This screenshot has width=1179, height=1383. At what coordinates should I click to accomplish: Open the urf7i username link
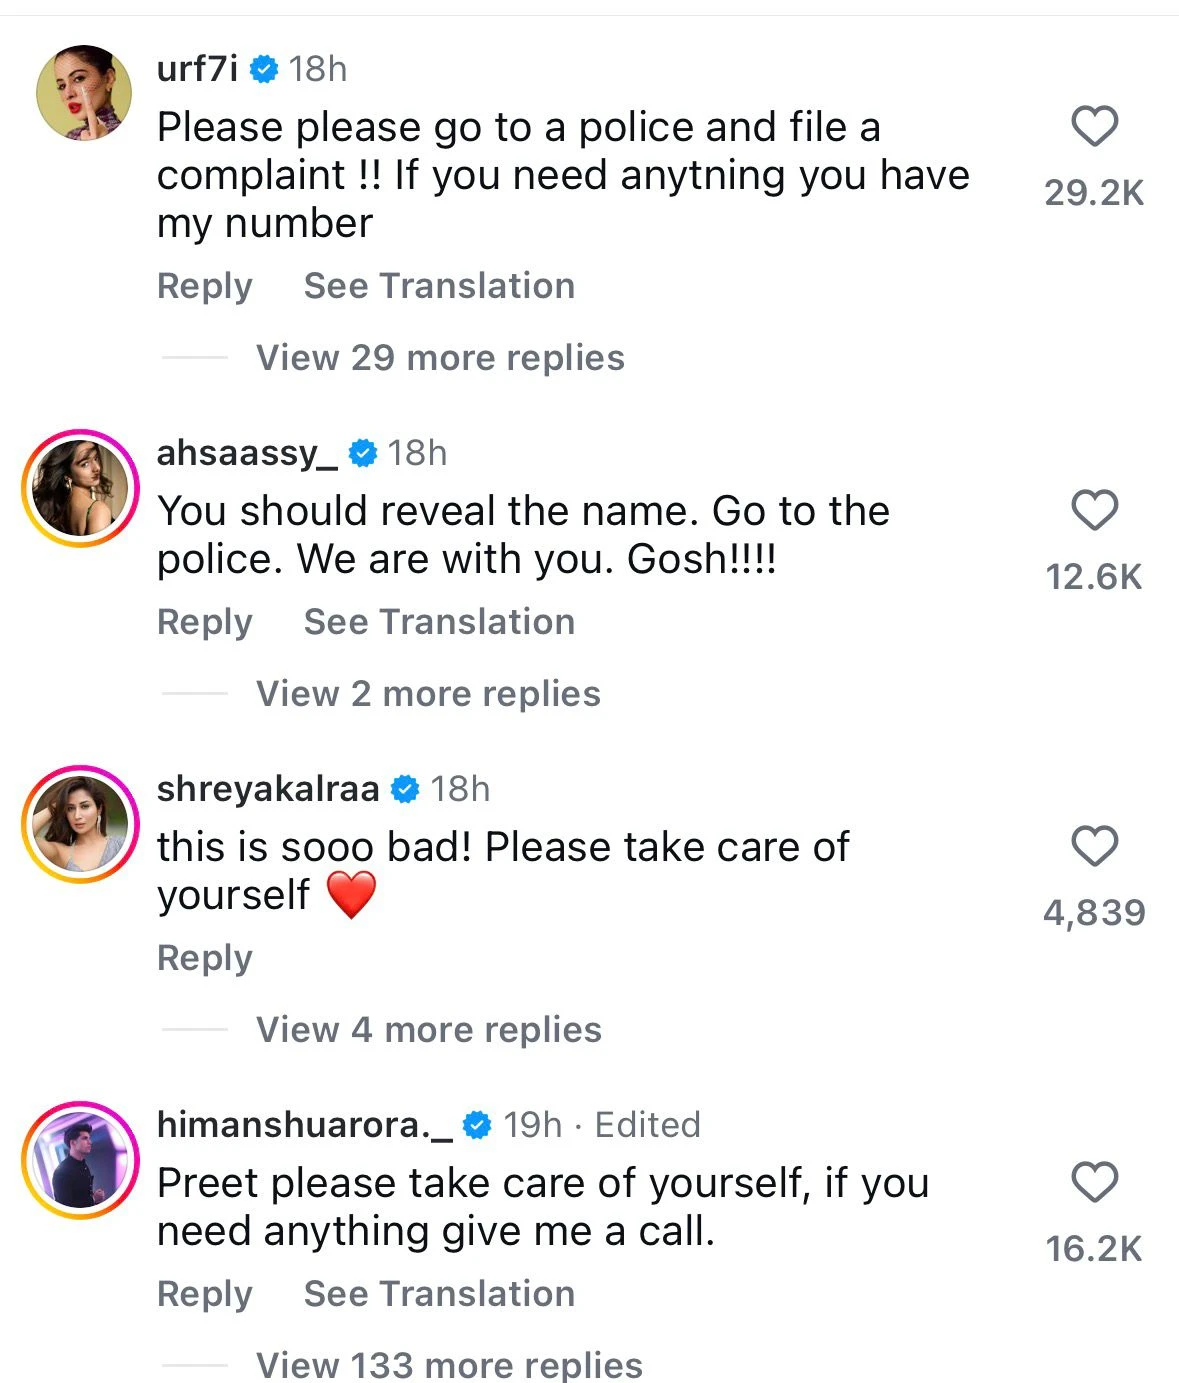pos(198,69)
